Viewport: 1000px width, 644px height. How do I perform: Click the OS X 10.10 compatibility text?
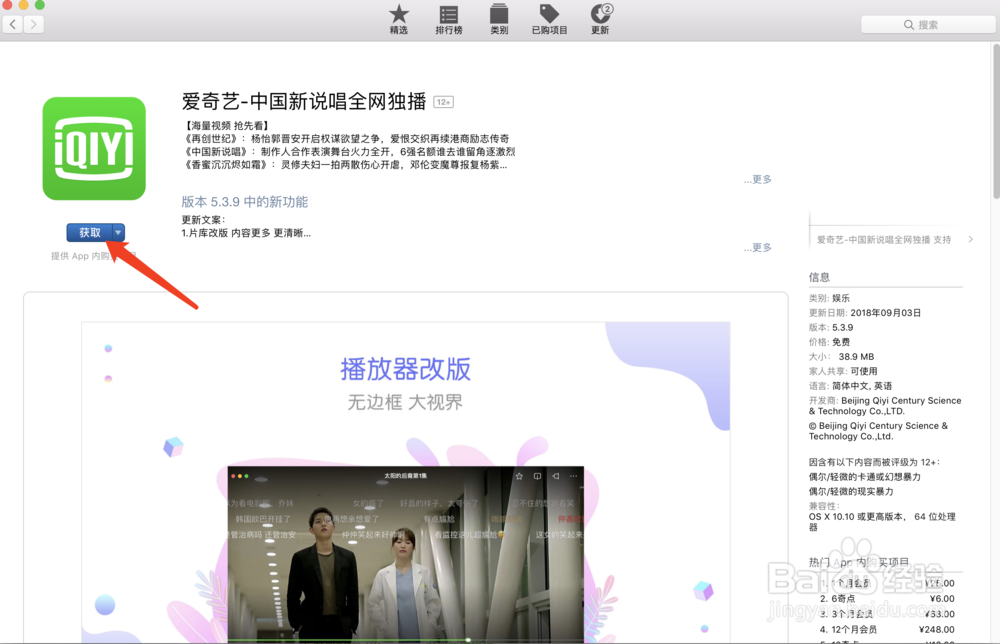tap(882, 522)
